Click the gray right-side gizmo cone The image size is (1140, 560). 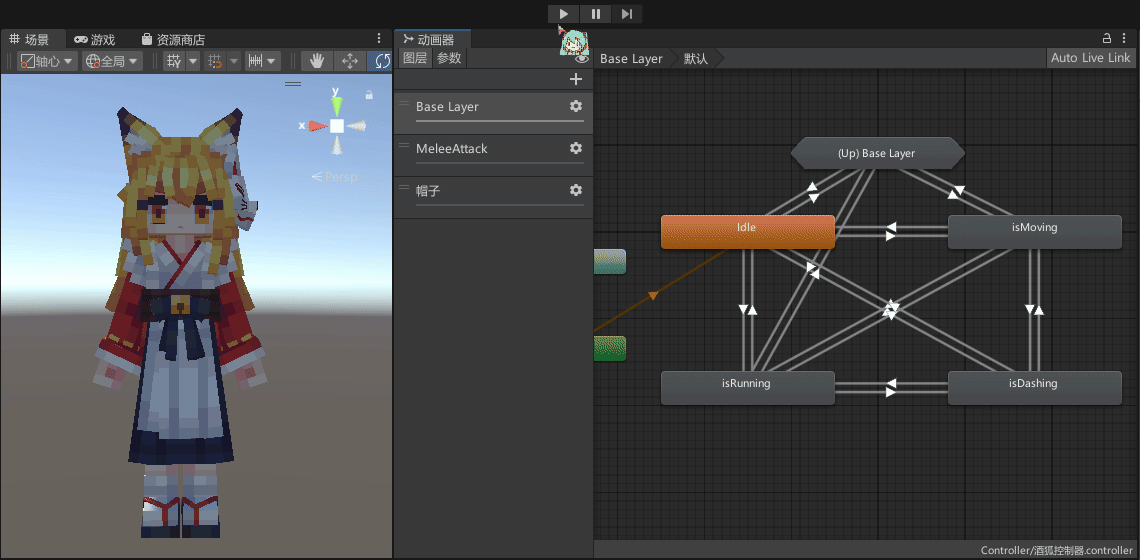(x=356, y=126)
